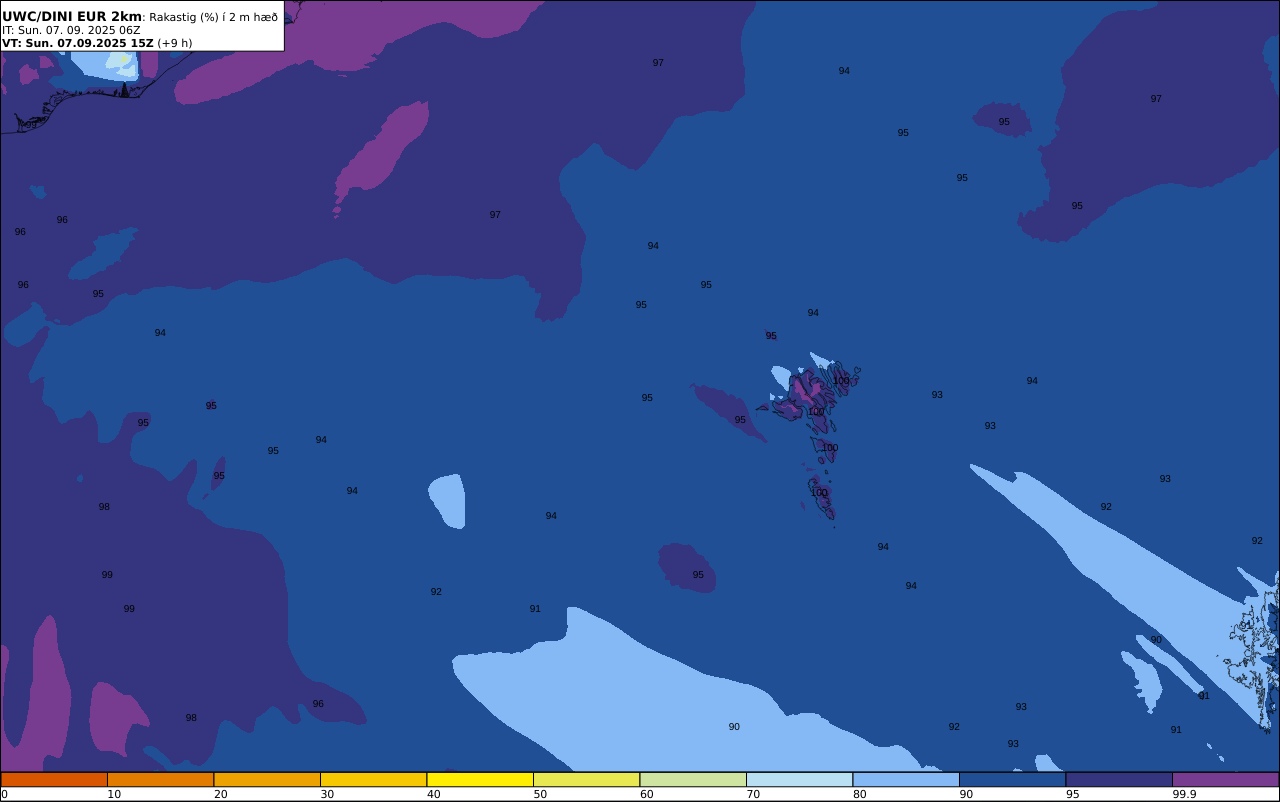
Task: Click the 90 value inside the large bottom light-blue area
Action: [x=734, y=727]
